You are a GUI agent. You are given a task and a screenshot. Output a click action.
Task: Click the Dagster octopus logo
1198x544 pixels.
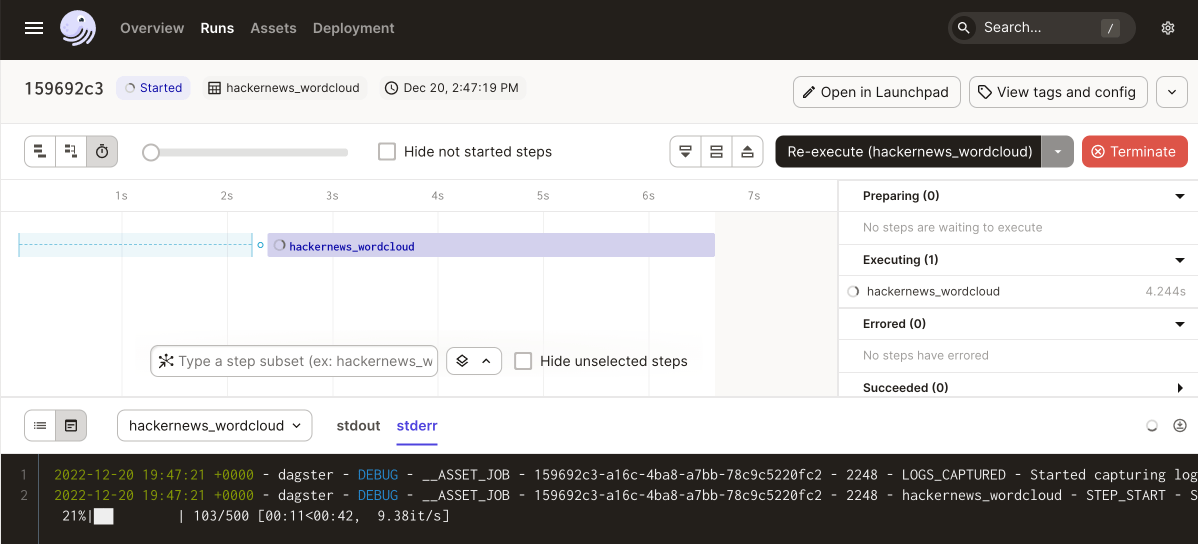pyautogui.click(x=78, y=28)
